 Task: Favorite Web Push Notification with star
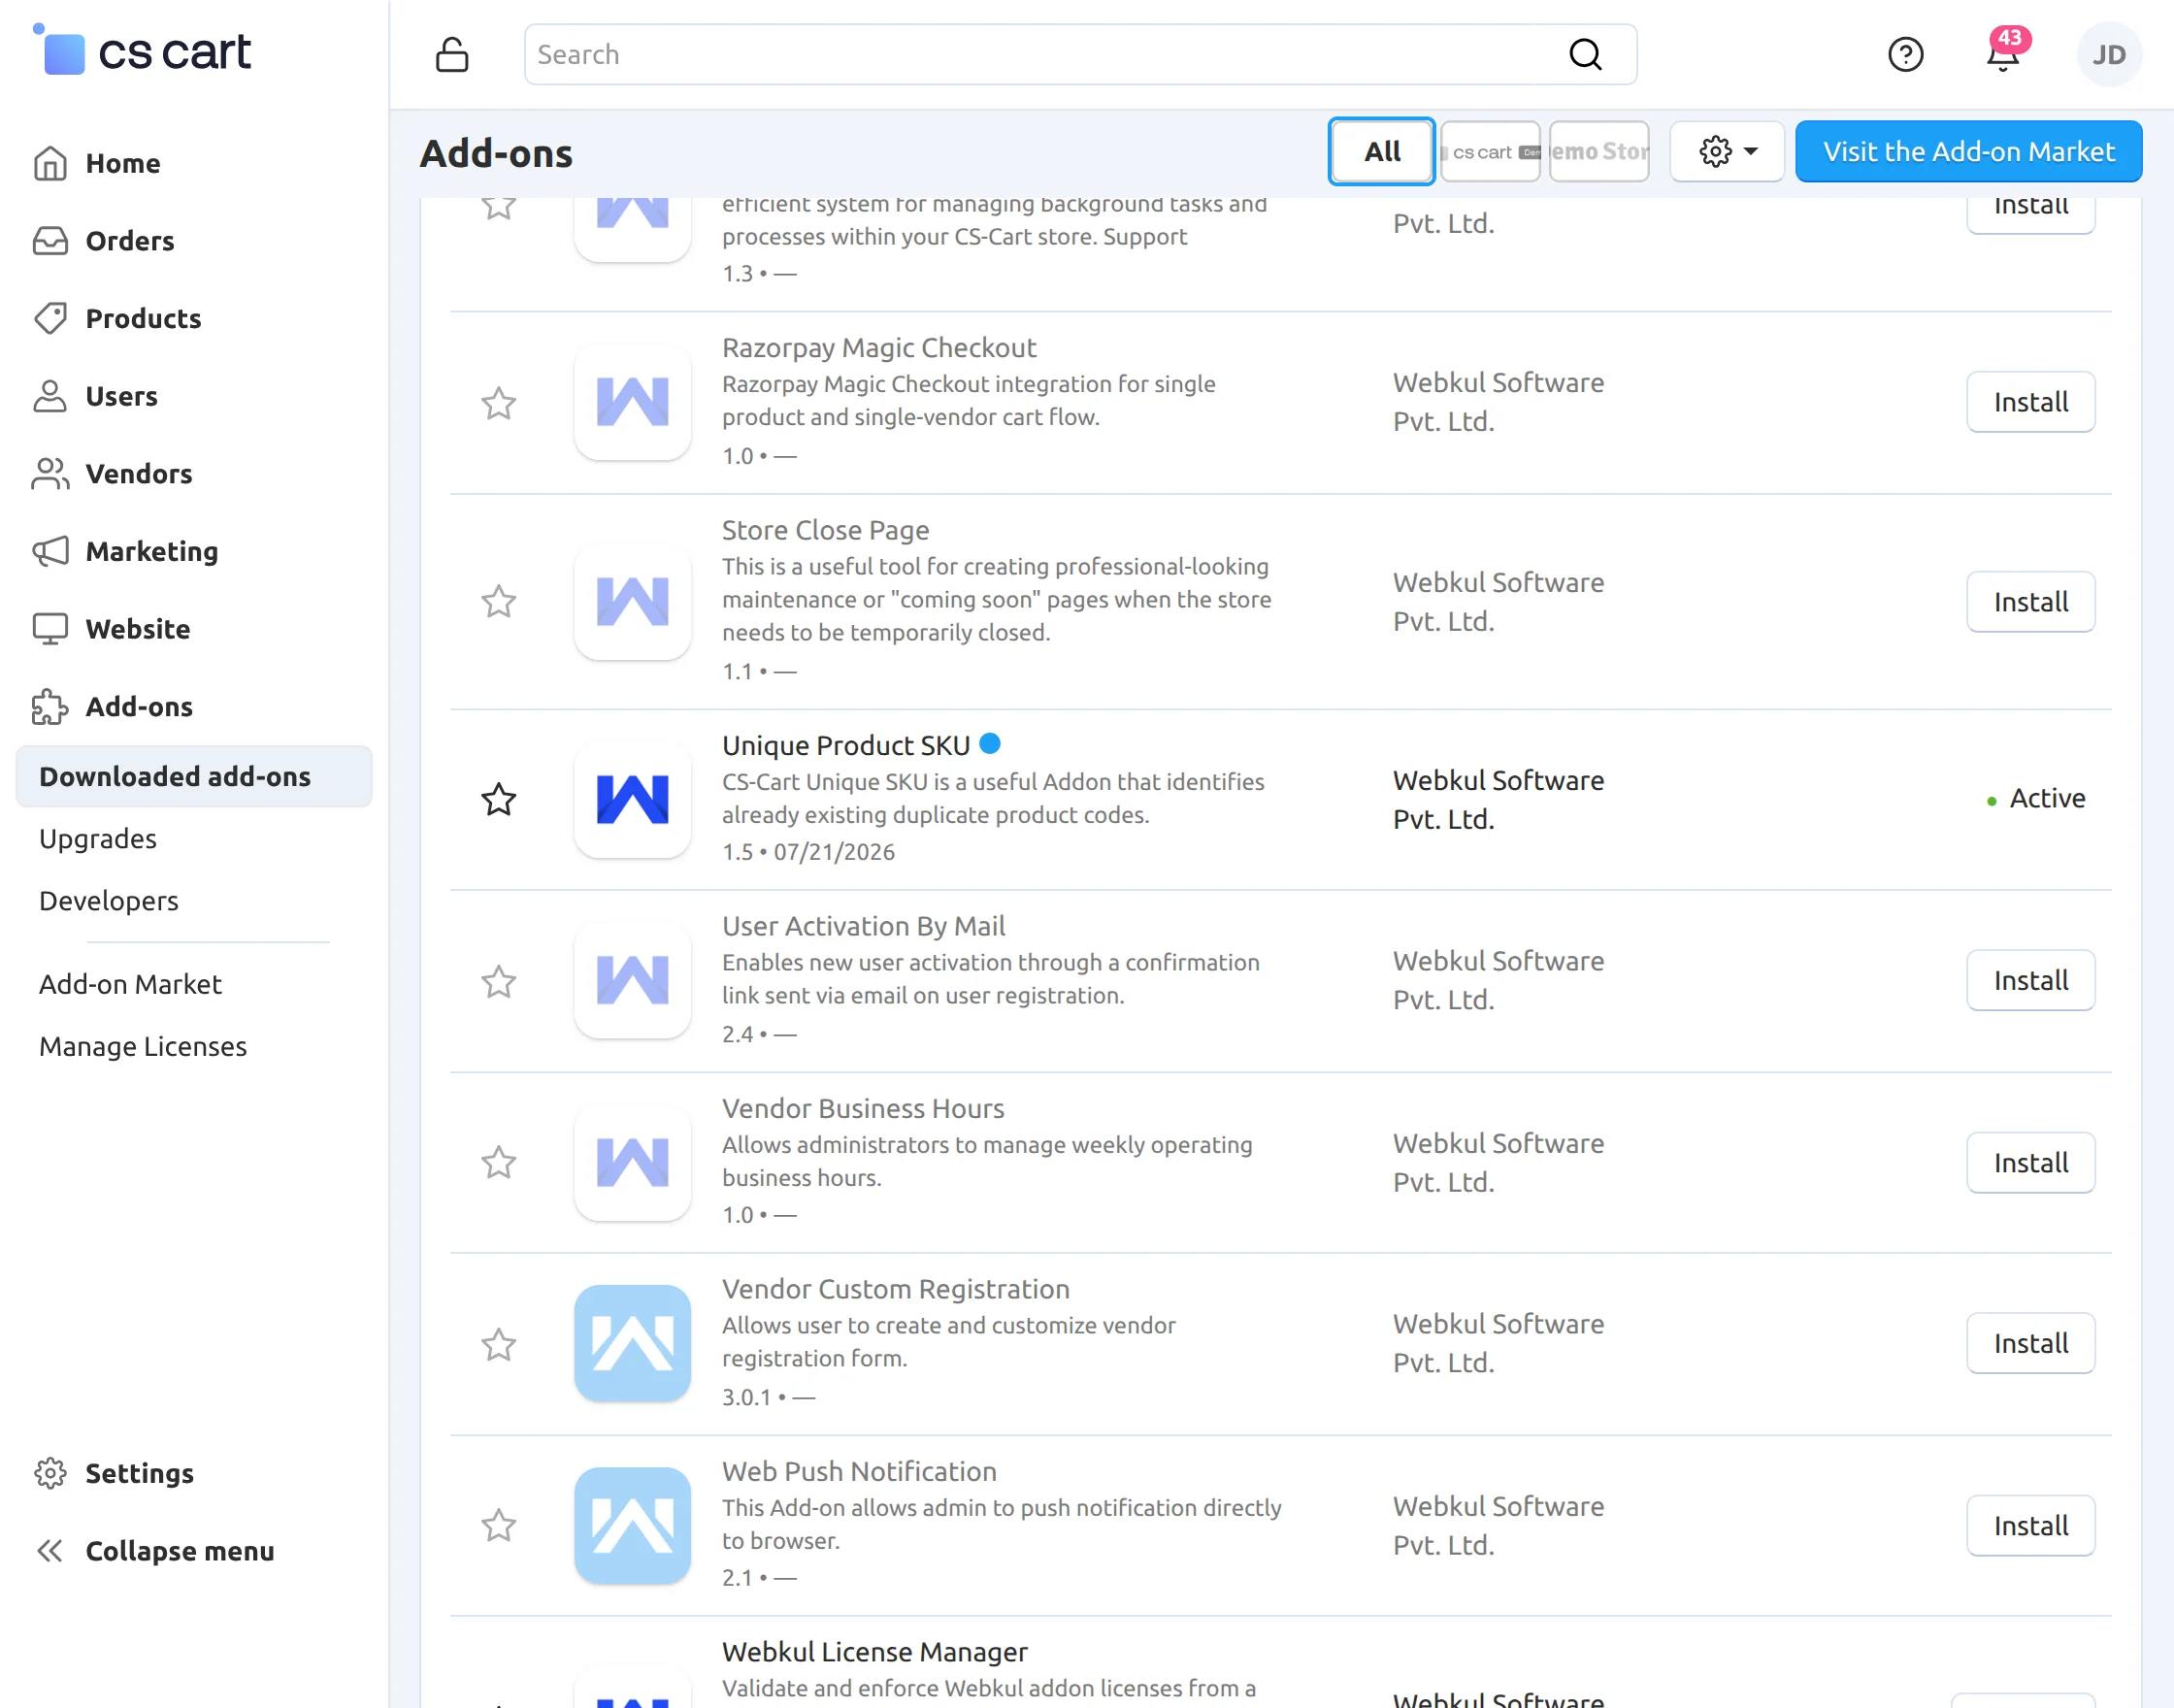[x=498, y=1525]
